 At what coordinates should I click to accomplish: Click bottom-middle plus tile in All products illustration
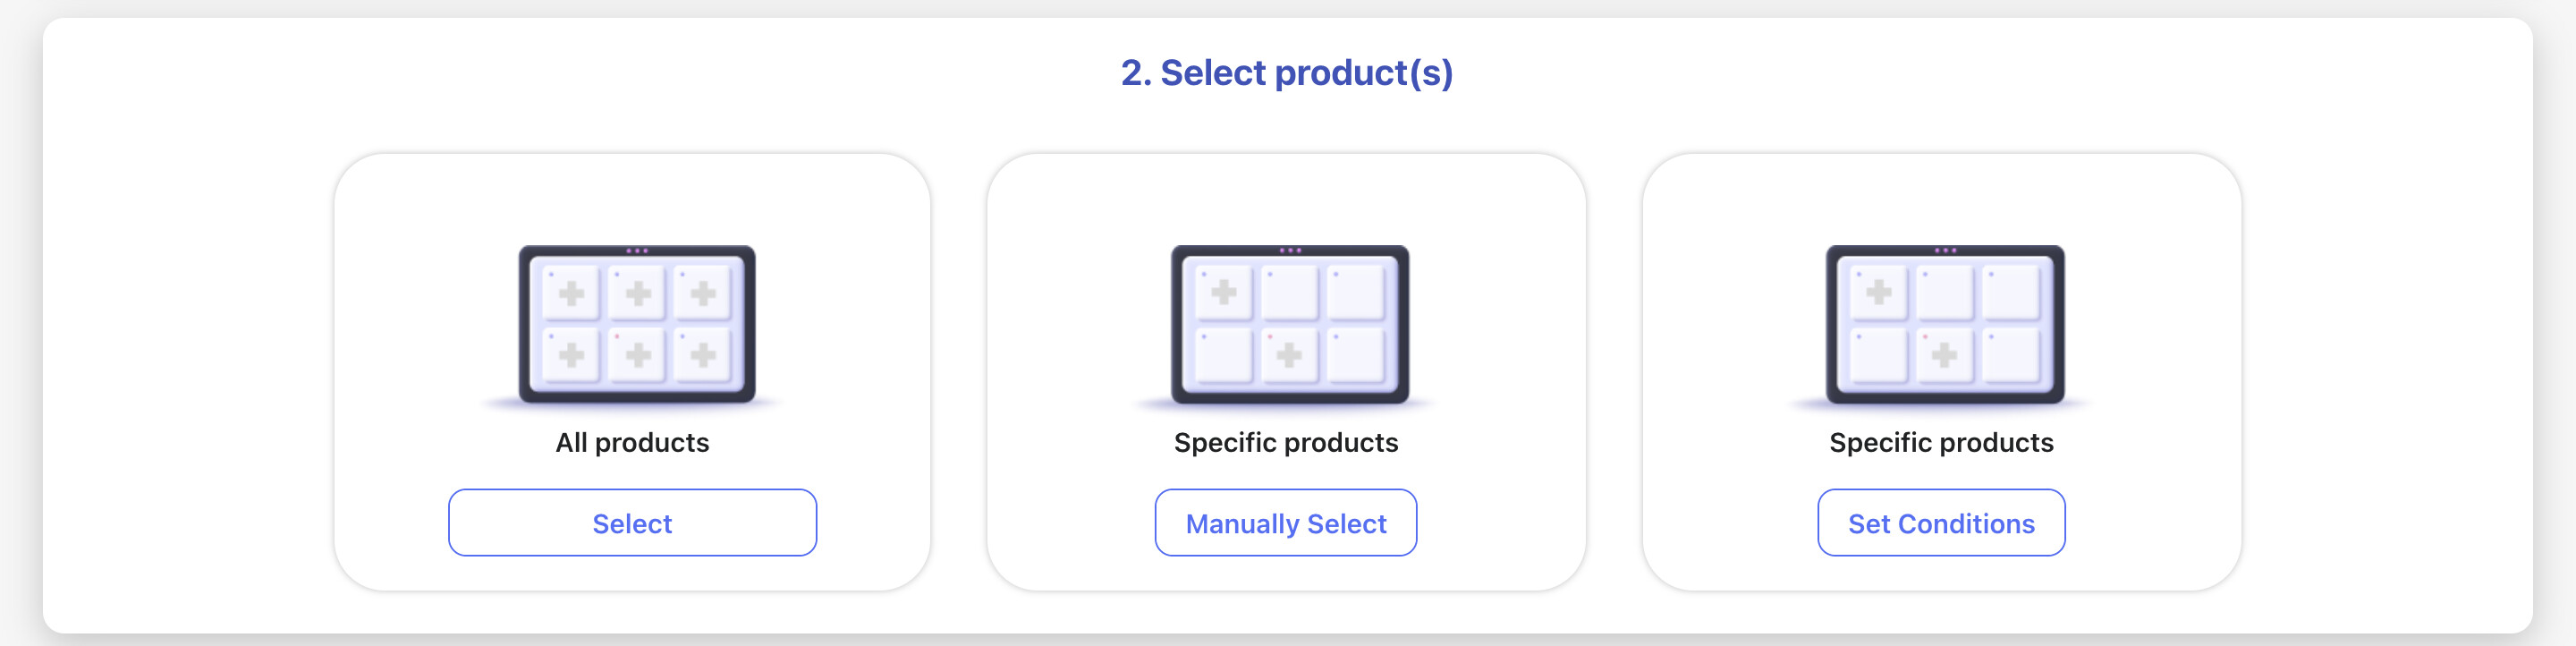(637, 355)
